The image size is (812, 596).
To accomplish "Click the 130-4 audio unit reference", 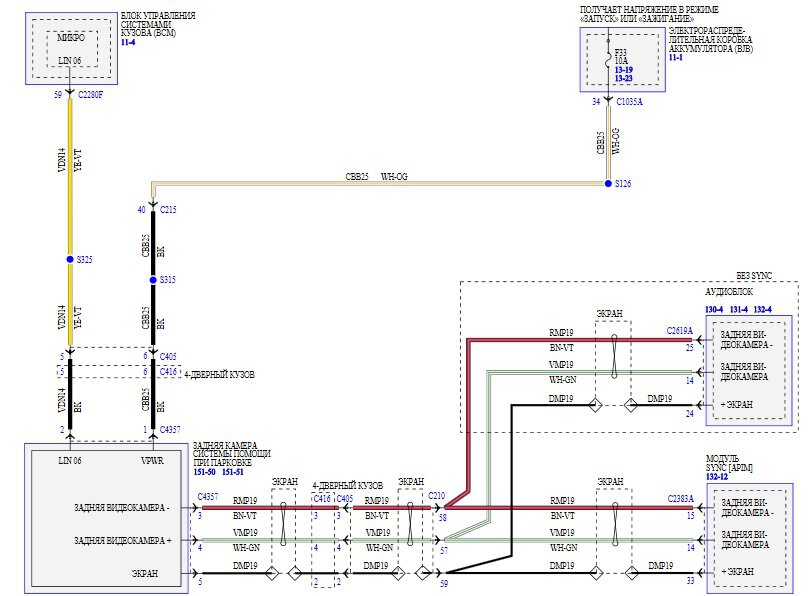I will point(714,309).
